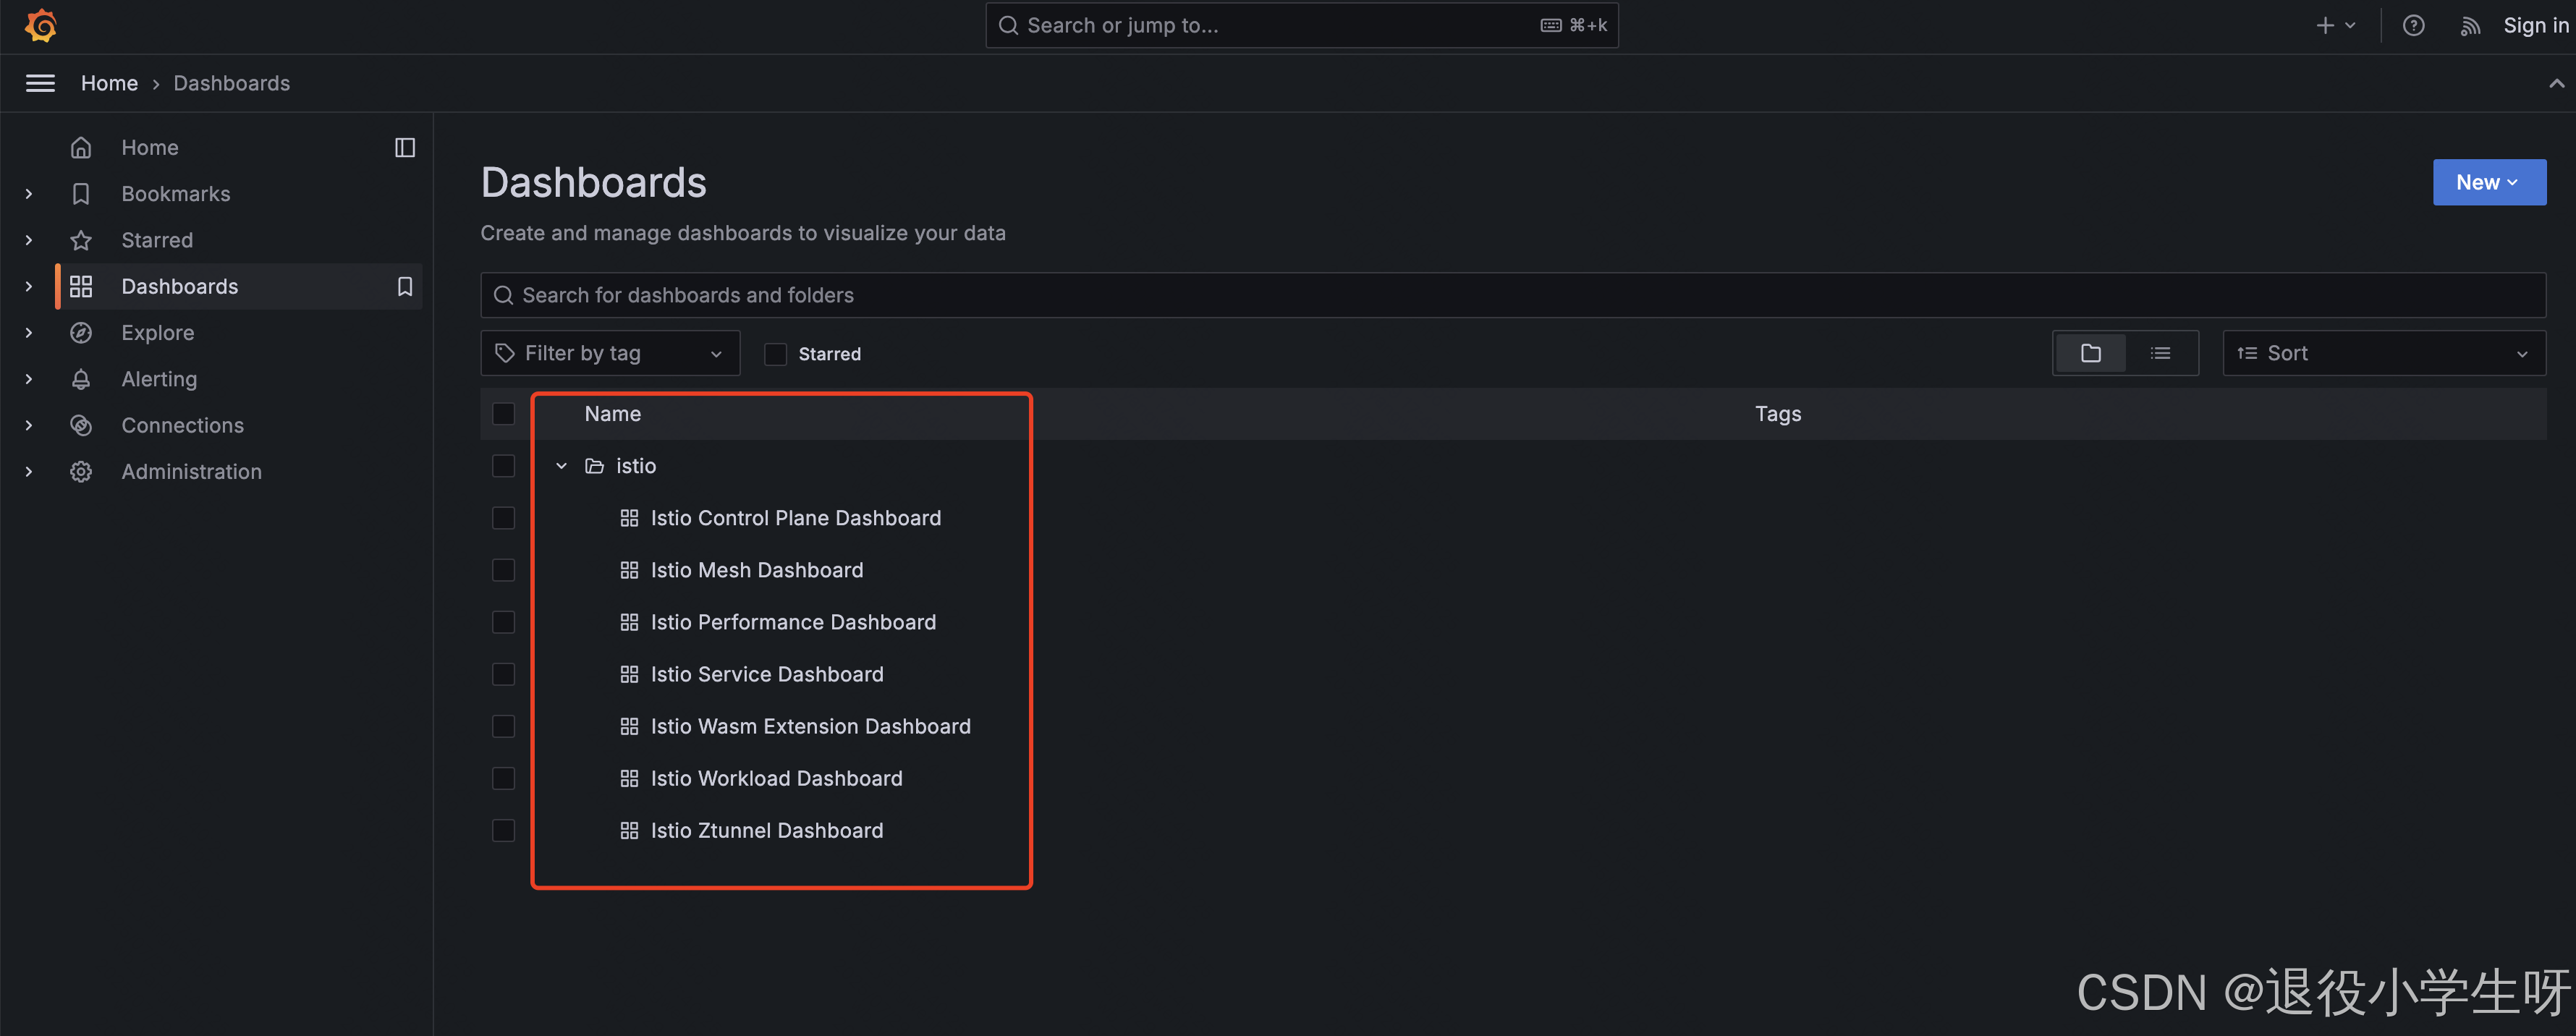The width and height of the screenshot is (2576, 1036).
Task: Click the tag icon in Filter by tag
Action: [504, 353]
